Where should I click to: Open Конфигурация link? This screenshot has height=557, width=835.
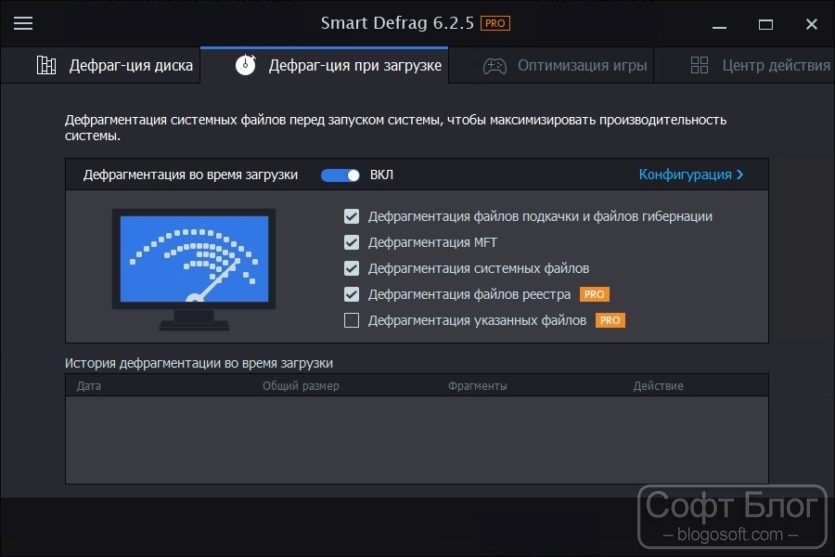click(691, 175)
